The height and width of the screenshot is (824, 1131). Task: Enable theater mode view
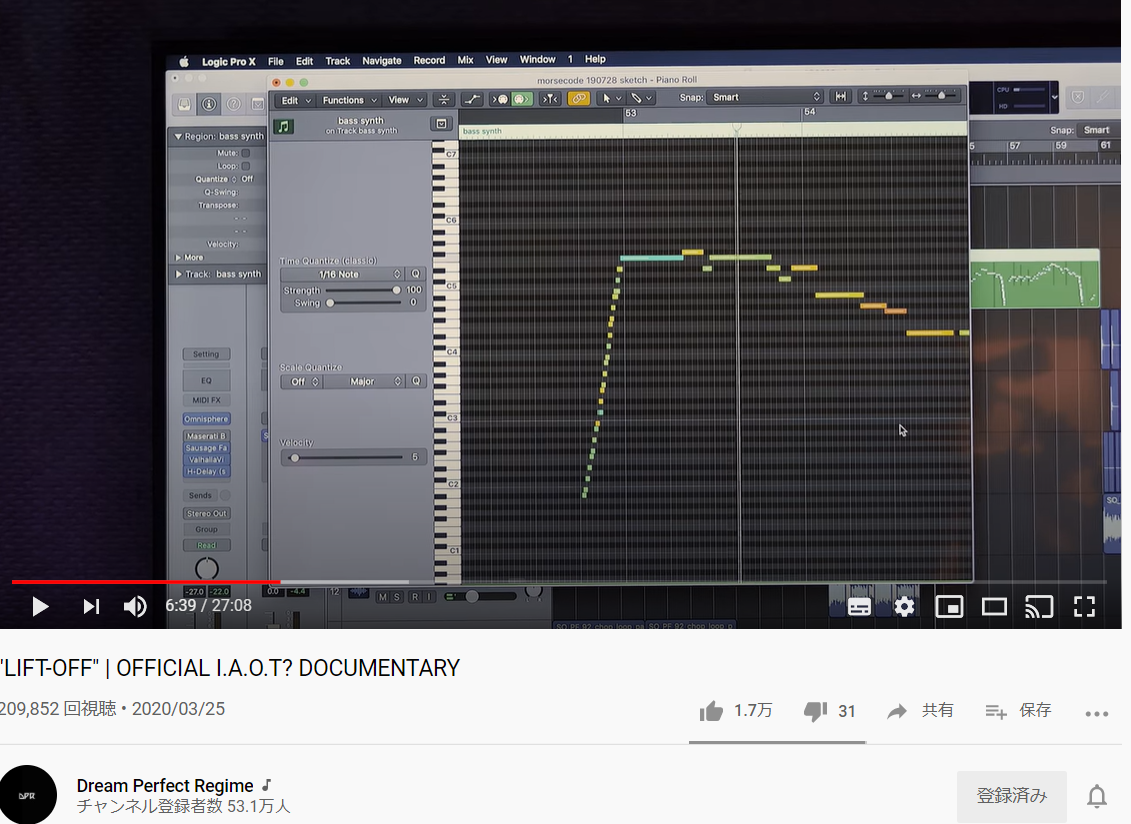click(994, 607)
